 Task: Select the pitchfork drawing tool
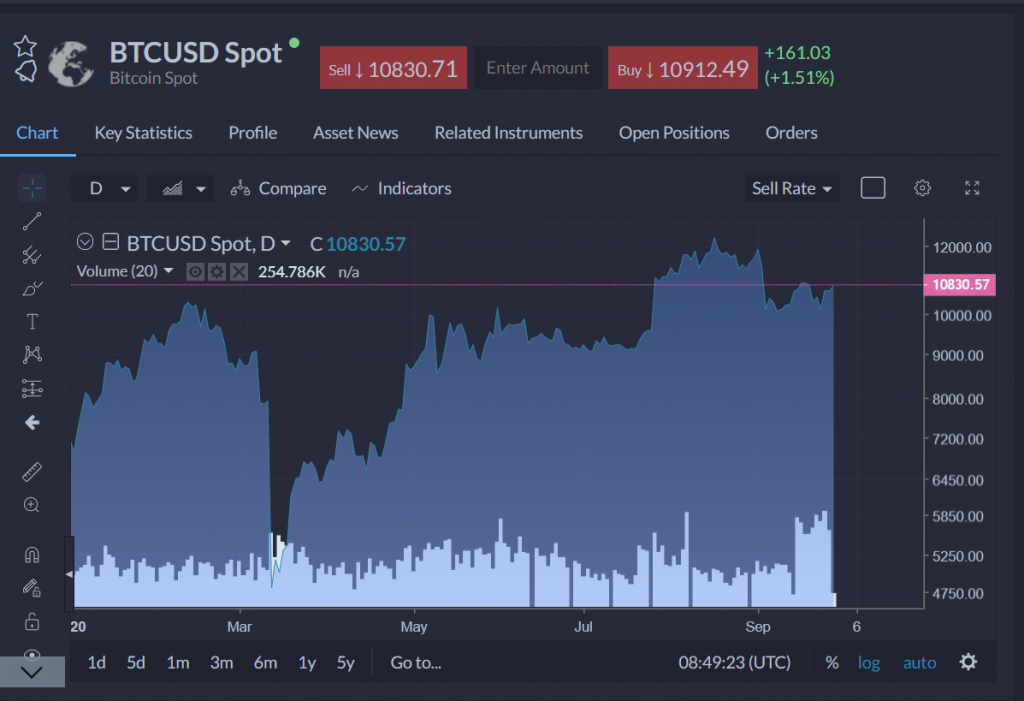pos(32,255)
